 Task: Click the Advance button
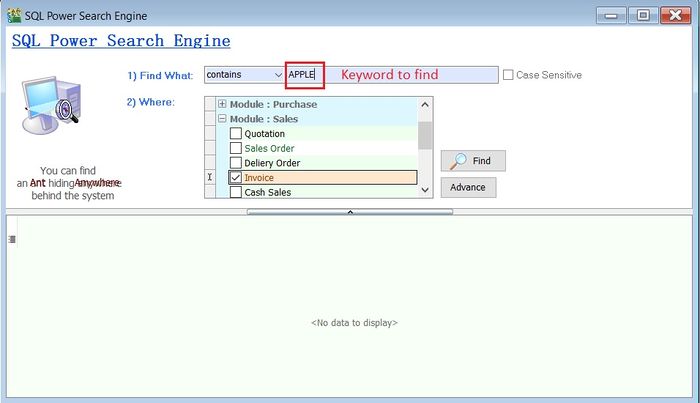tap(467, 187)
